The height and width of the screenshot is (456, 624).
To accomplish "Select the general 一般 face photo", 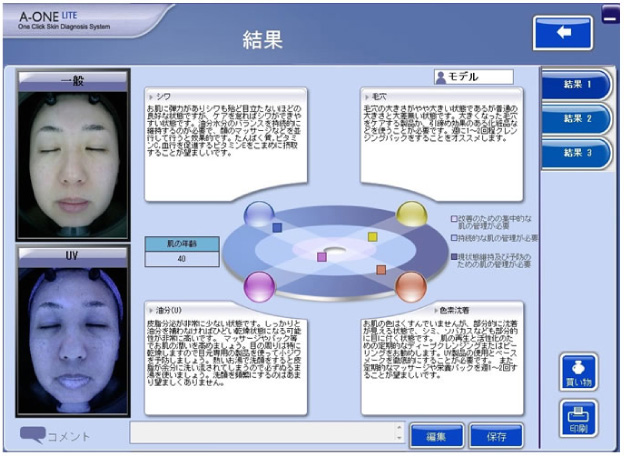I will tap(73, 165).
